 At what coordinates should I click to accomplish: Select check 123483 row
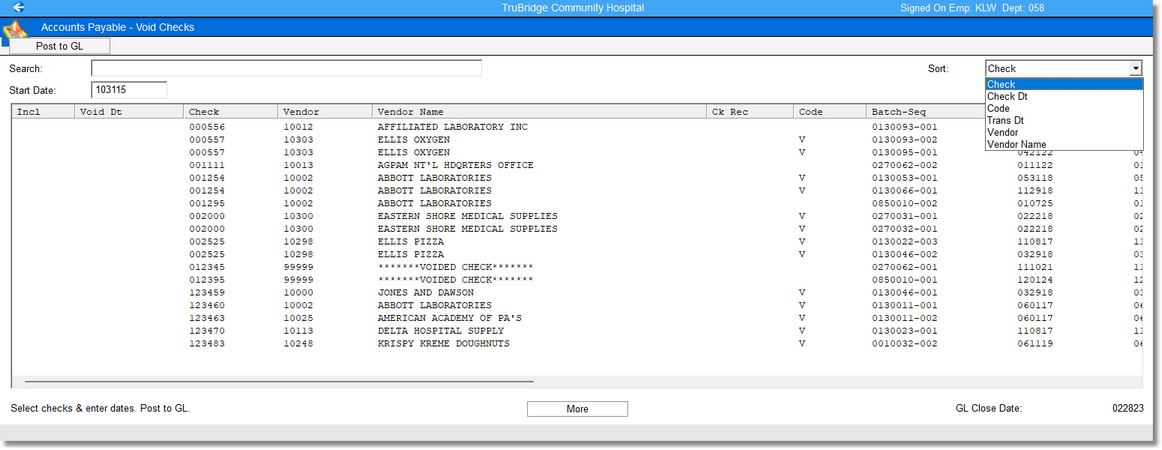(578, 344)
